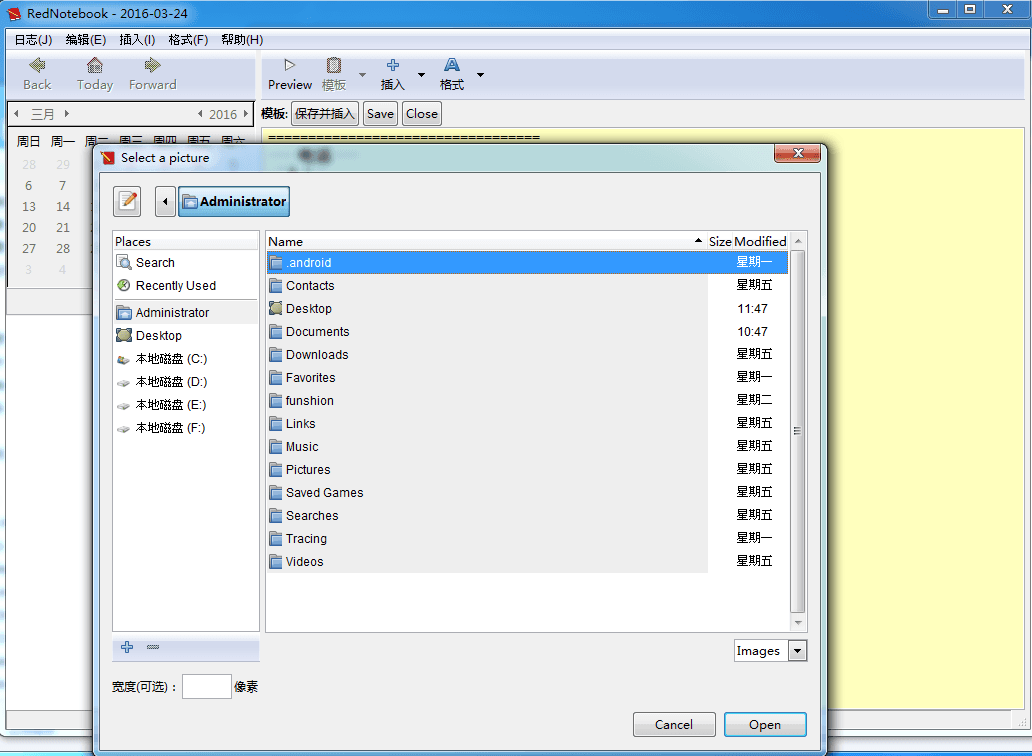Click Save in template bar
The width and height of the screenshot is (1032, 756).
pos(380,114)
